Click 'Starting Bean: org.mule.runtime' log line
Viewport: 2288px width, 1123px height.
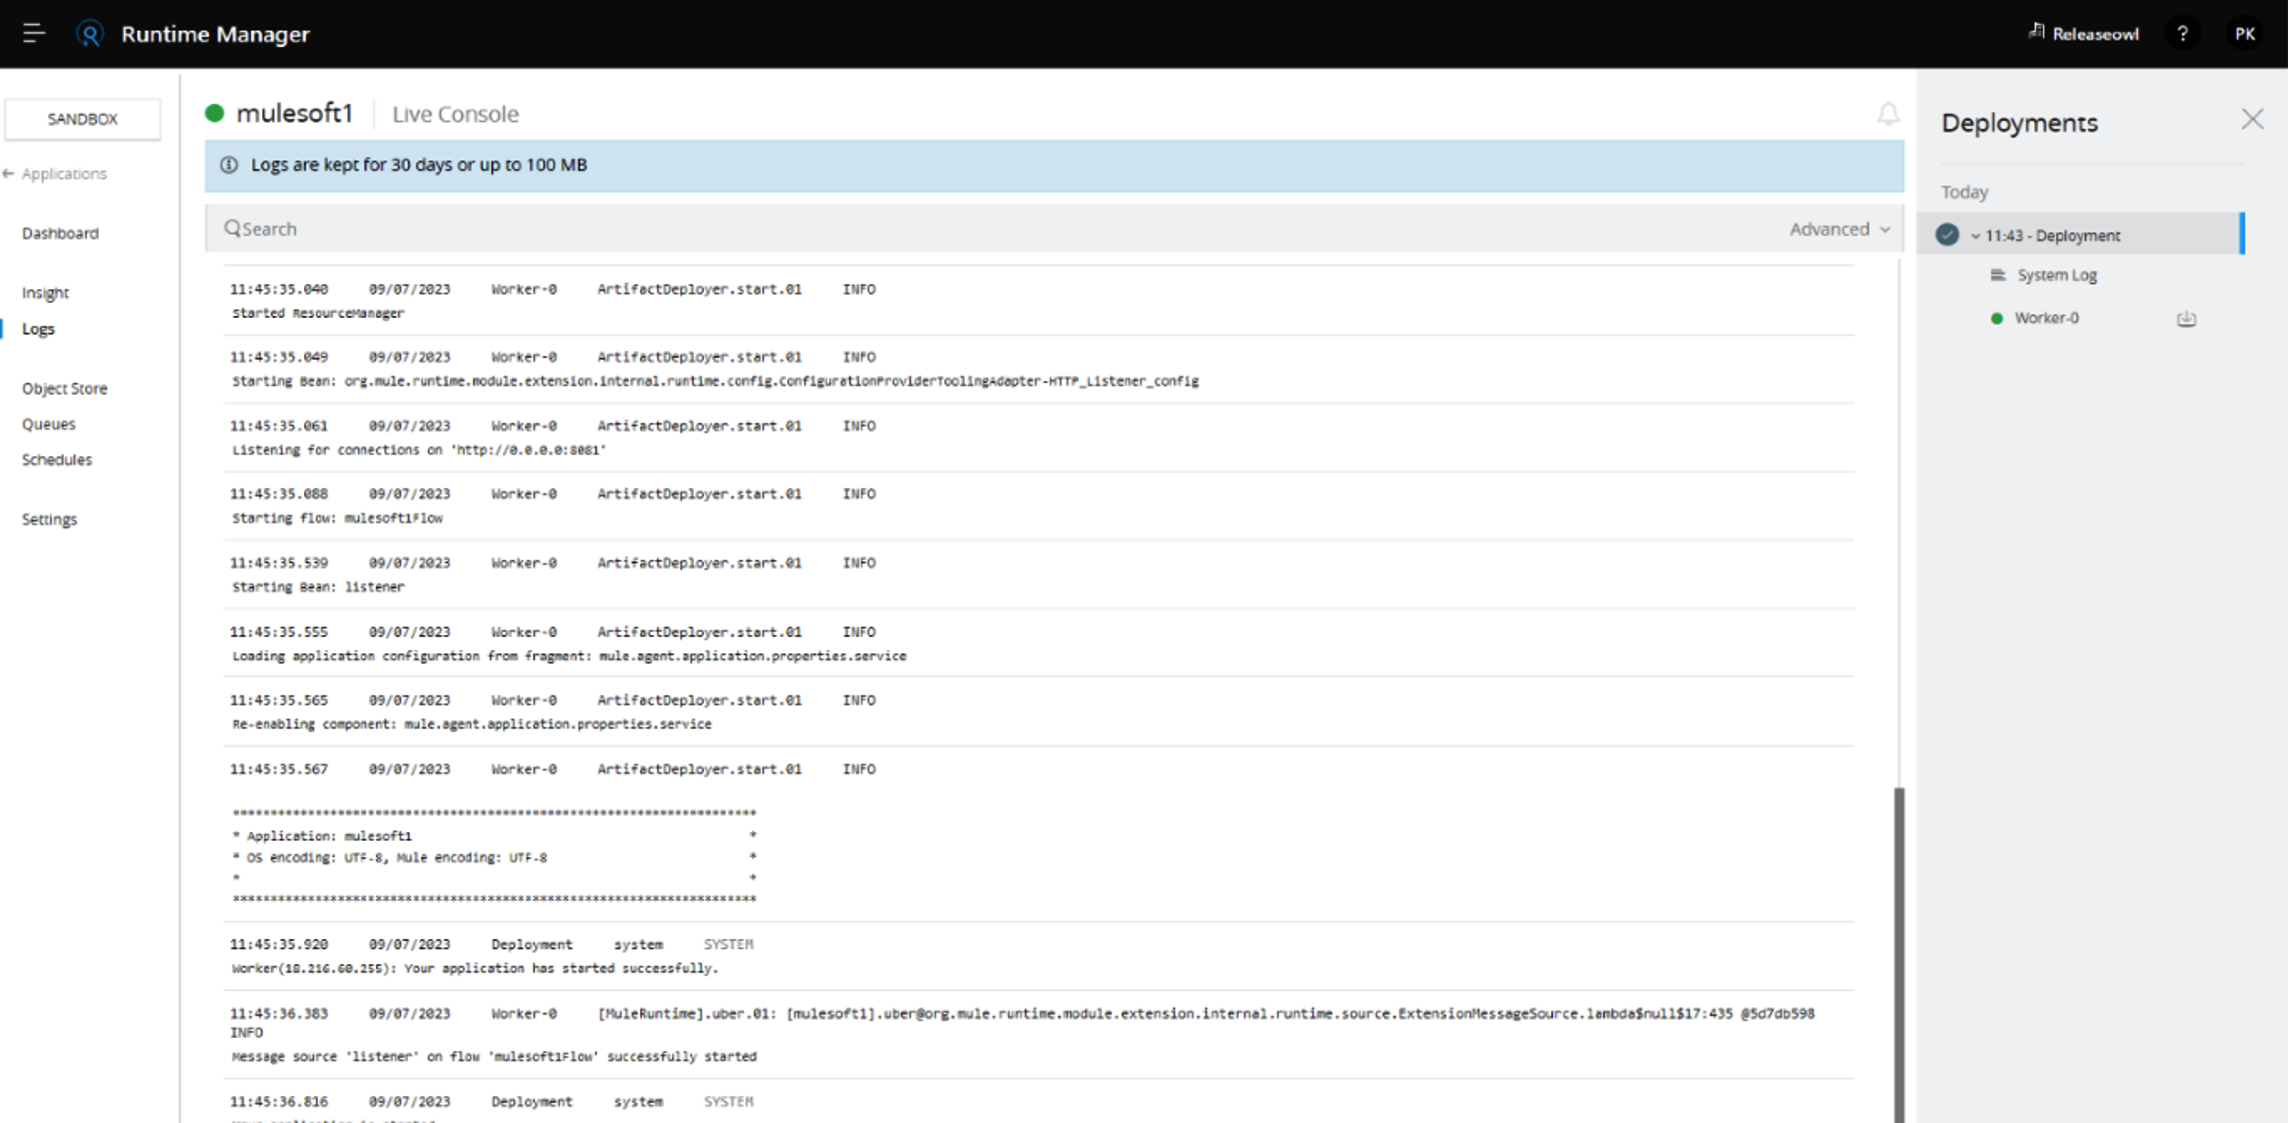715,381
